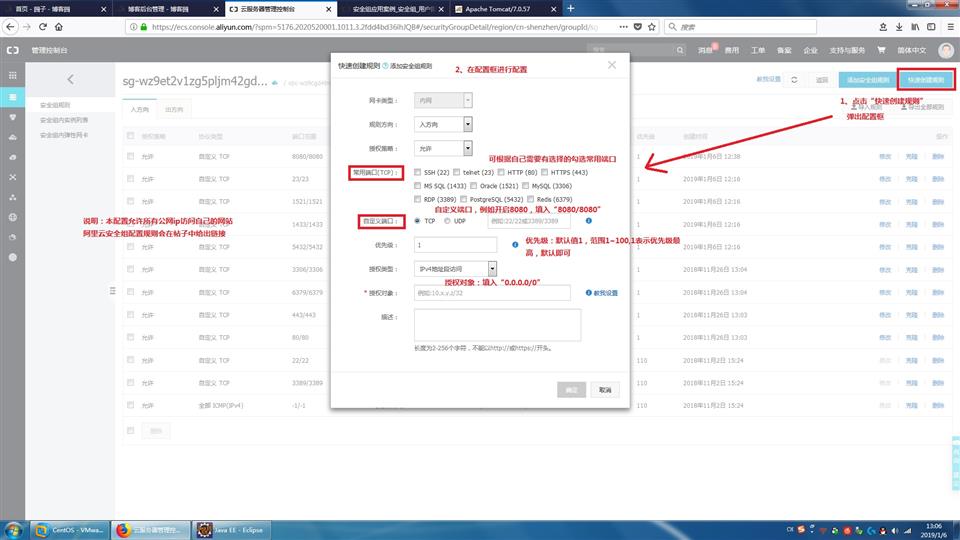Check the PostgreSQL (5432) port box
This screenshot has width=960, height=540.
tap(463, 199)
